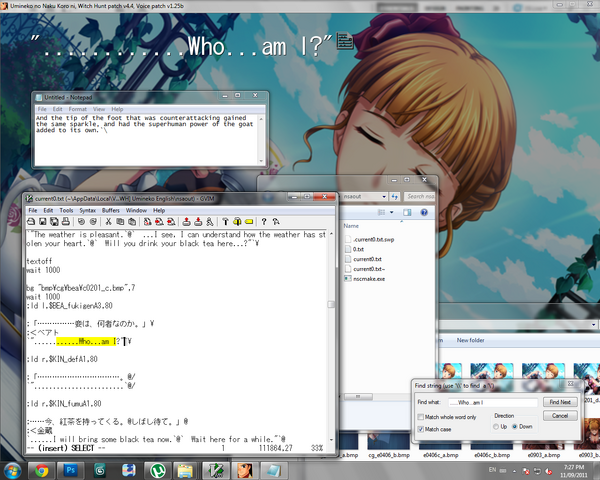Open the Window menu in GVIM
The width and height of the screenshot is (600, 480).
coord(136,210)
